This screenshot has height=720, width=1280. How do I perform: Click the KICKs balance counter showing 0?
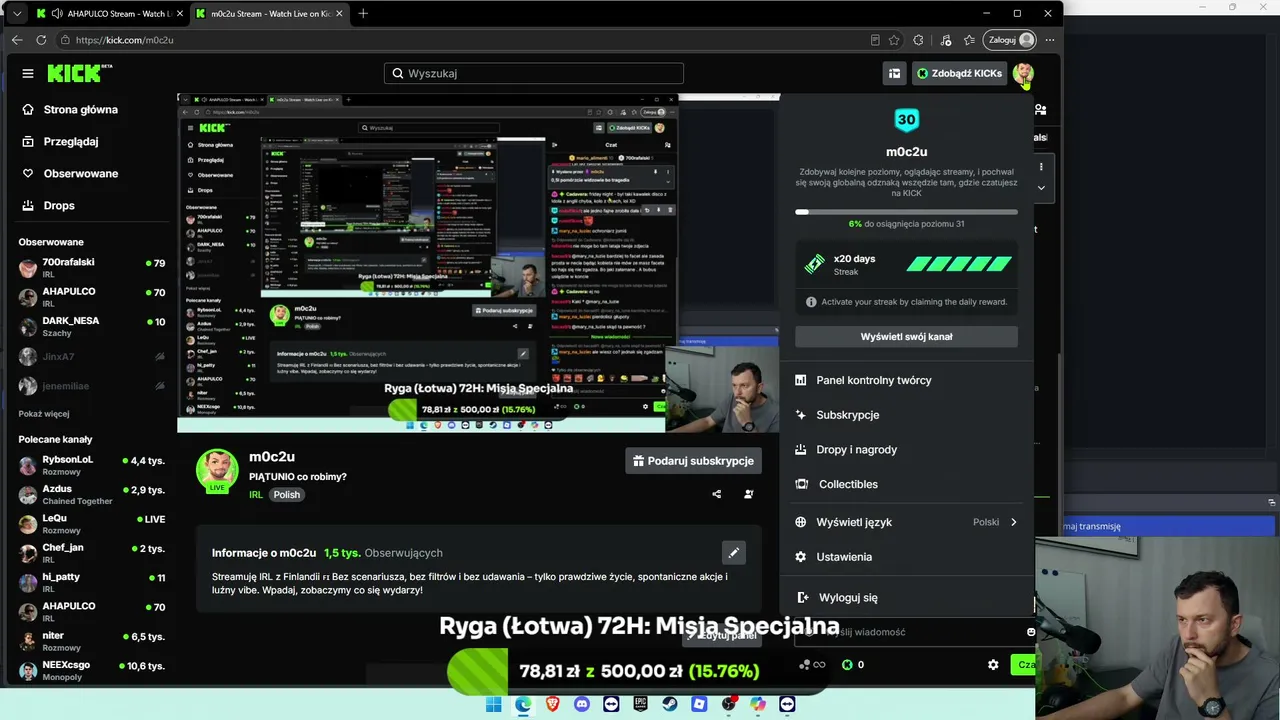(x=853, y=665)
